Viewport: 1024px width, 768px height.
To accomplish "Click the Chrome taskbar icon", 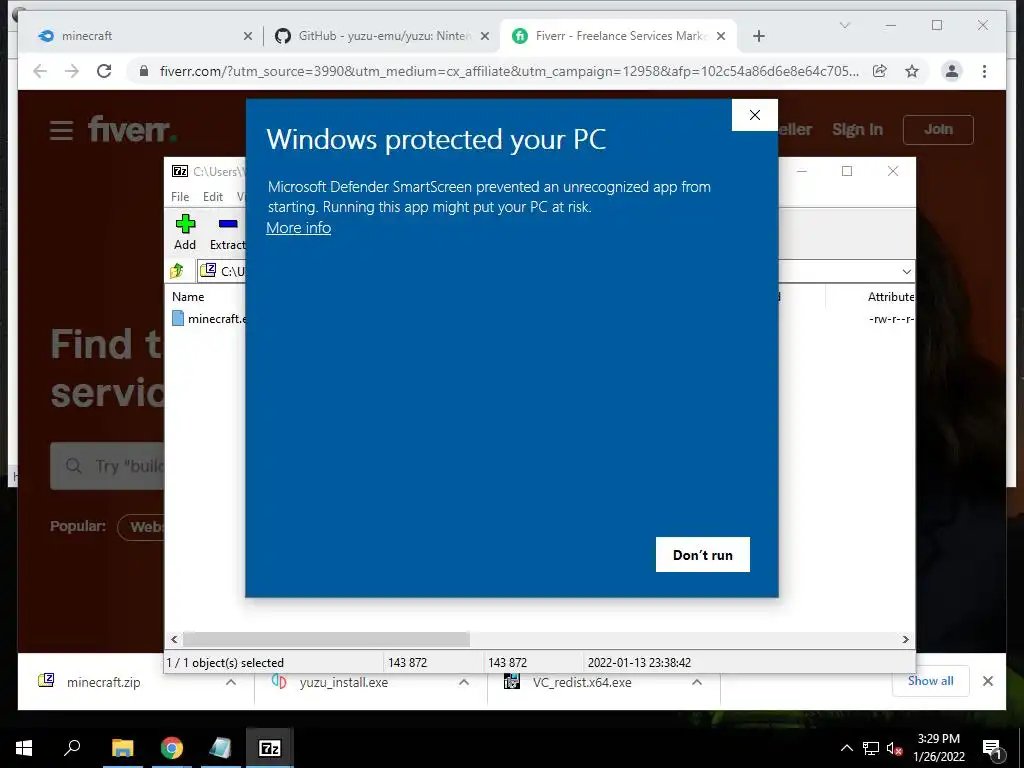I will pyautogui.click(x=172, y=748).
